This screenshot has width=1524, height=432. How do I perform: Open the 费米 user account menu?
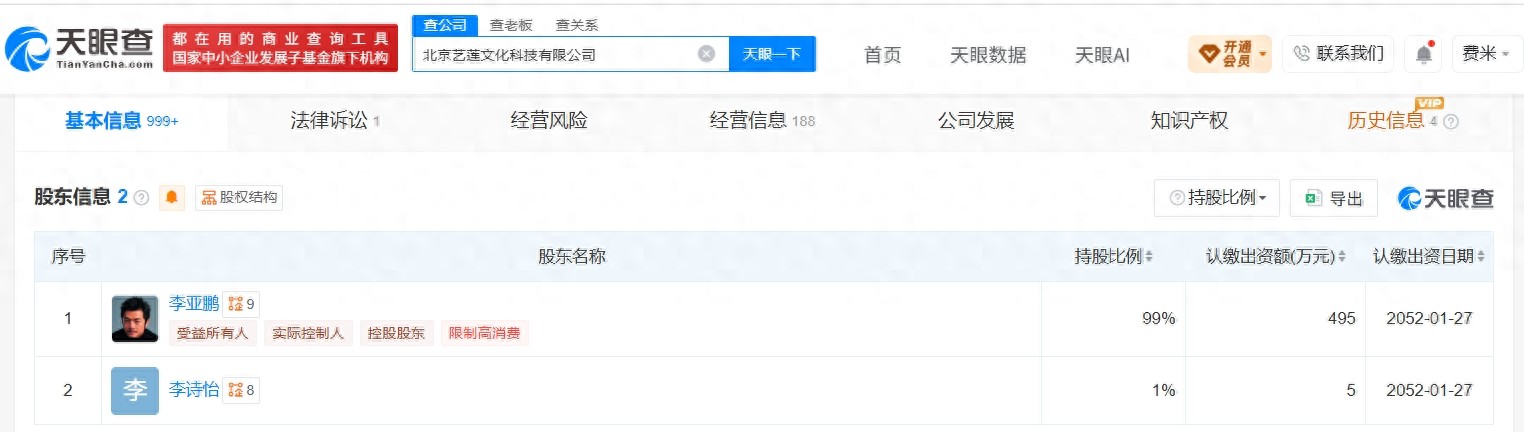(x=1486, y=54)
